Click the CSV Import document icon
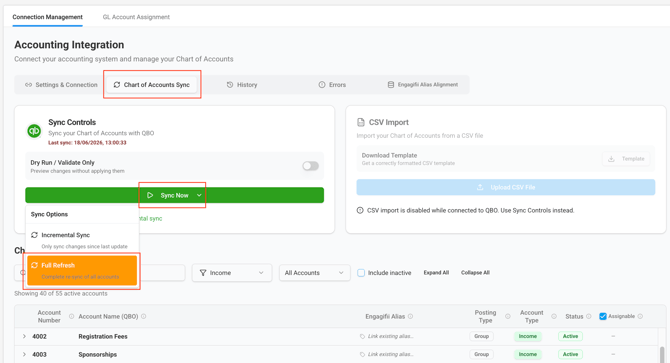 click(x=361, y=123)
